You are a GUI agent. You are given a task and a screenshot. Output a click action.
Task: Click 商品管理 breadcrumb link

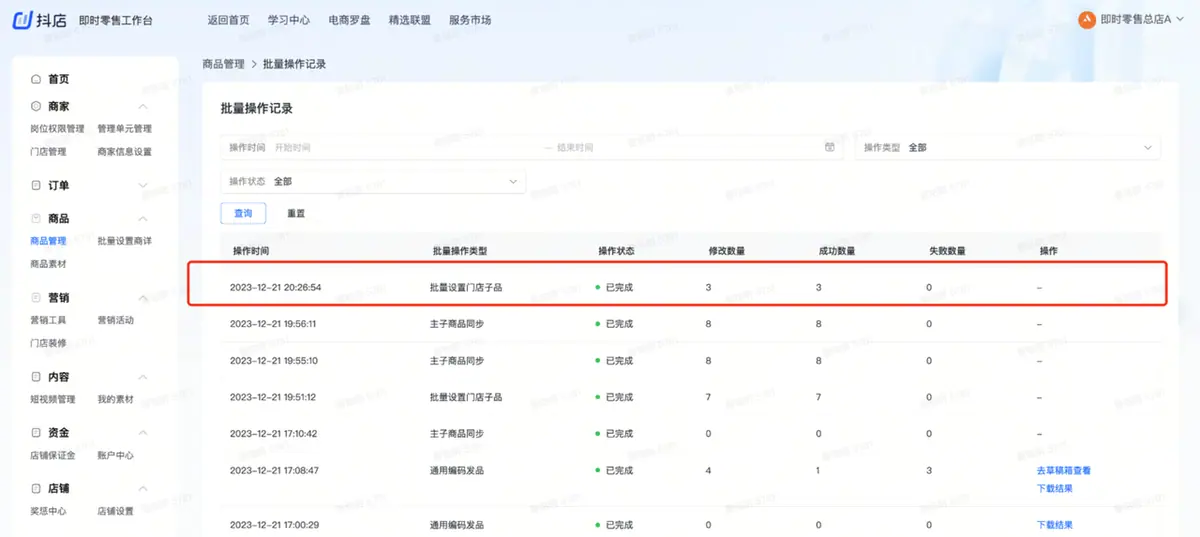[223, 64]
